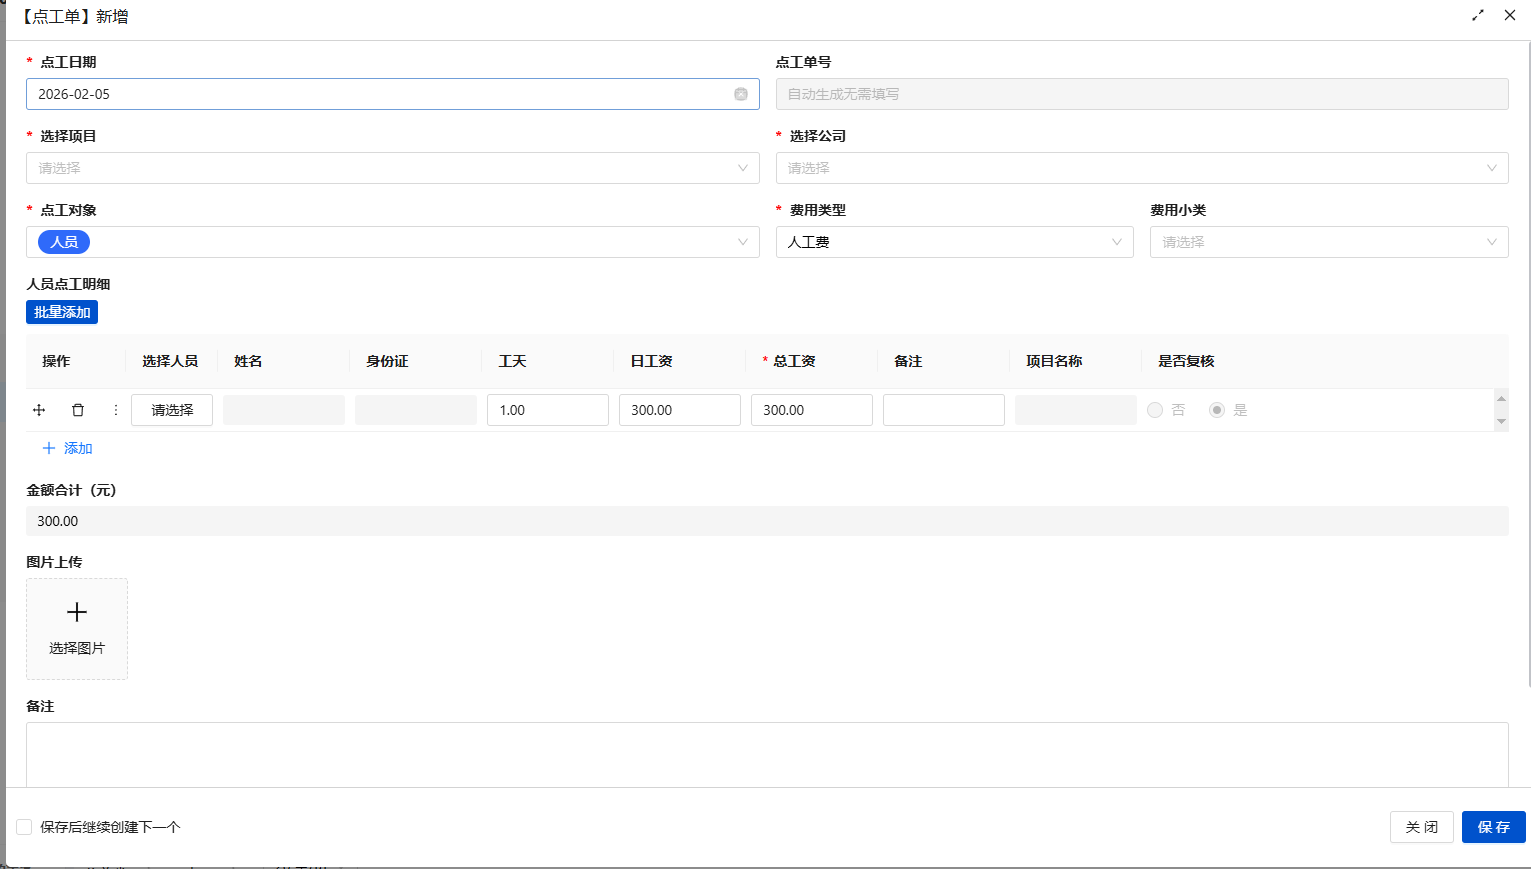Click 请选择 button to choose personnel
Screen dimensions: 1531x869
[172, 410]
